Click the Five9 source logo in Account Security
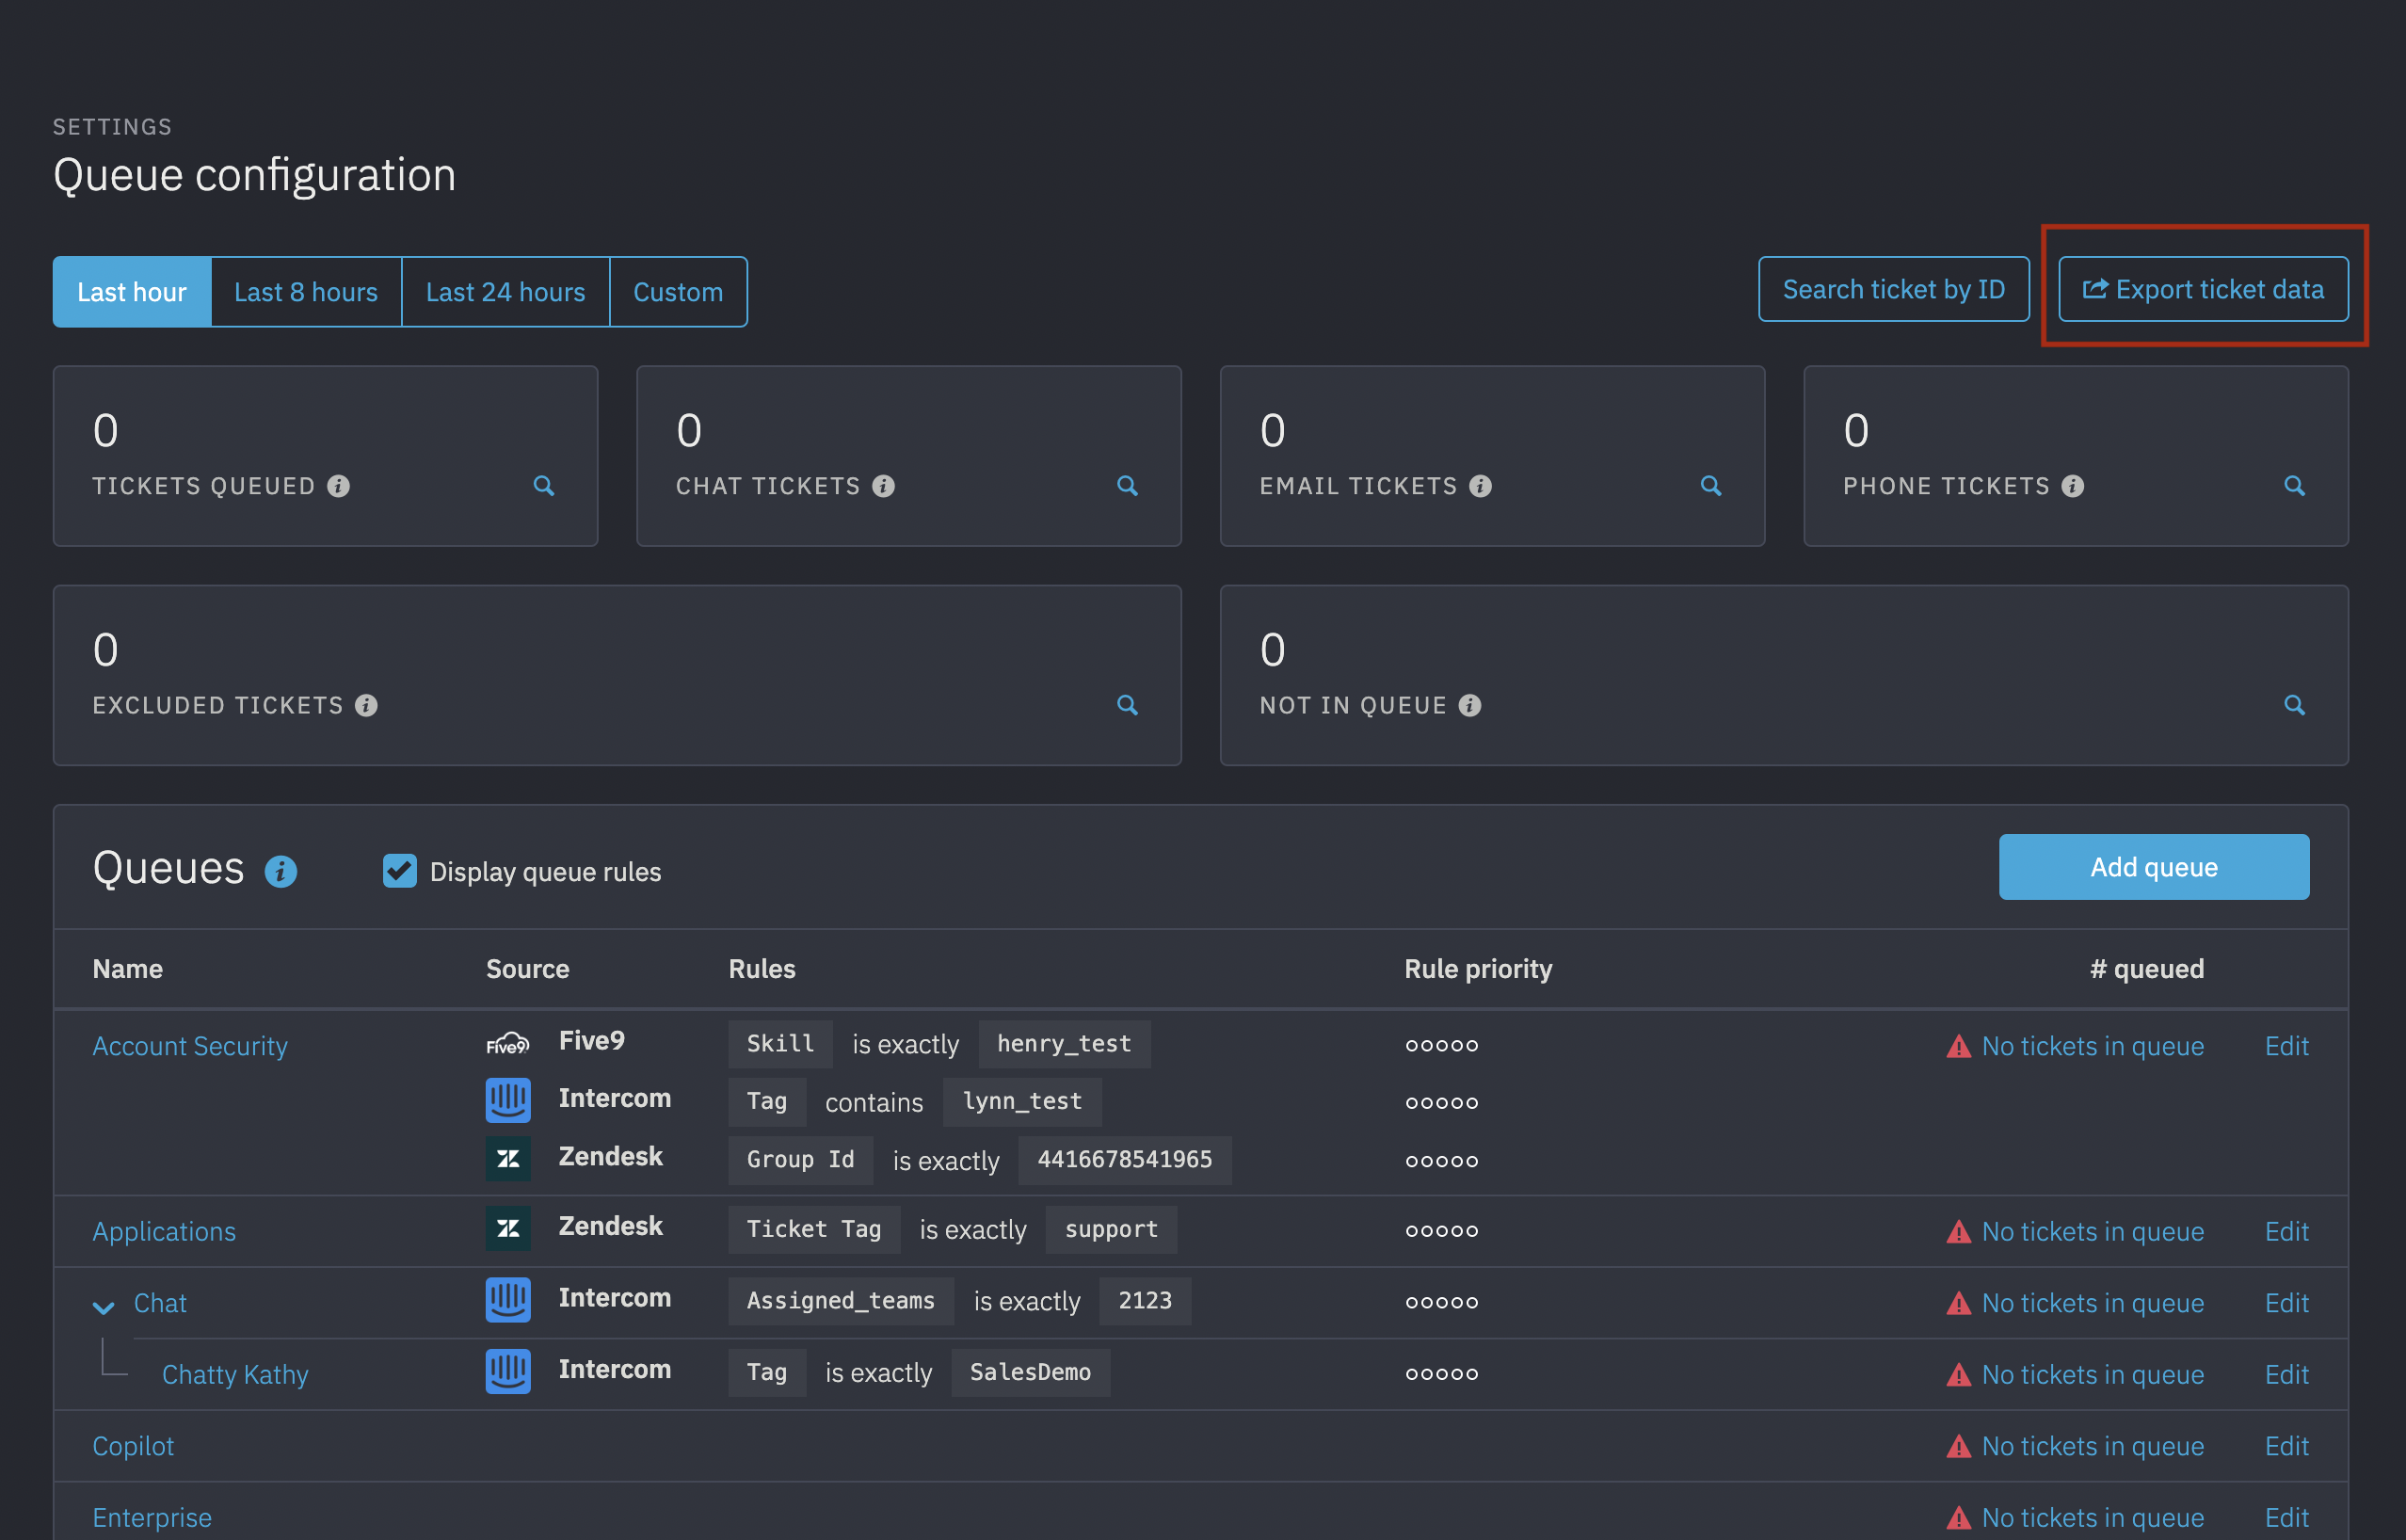 (508, 1043)
